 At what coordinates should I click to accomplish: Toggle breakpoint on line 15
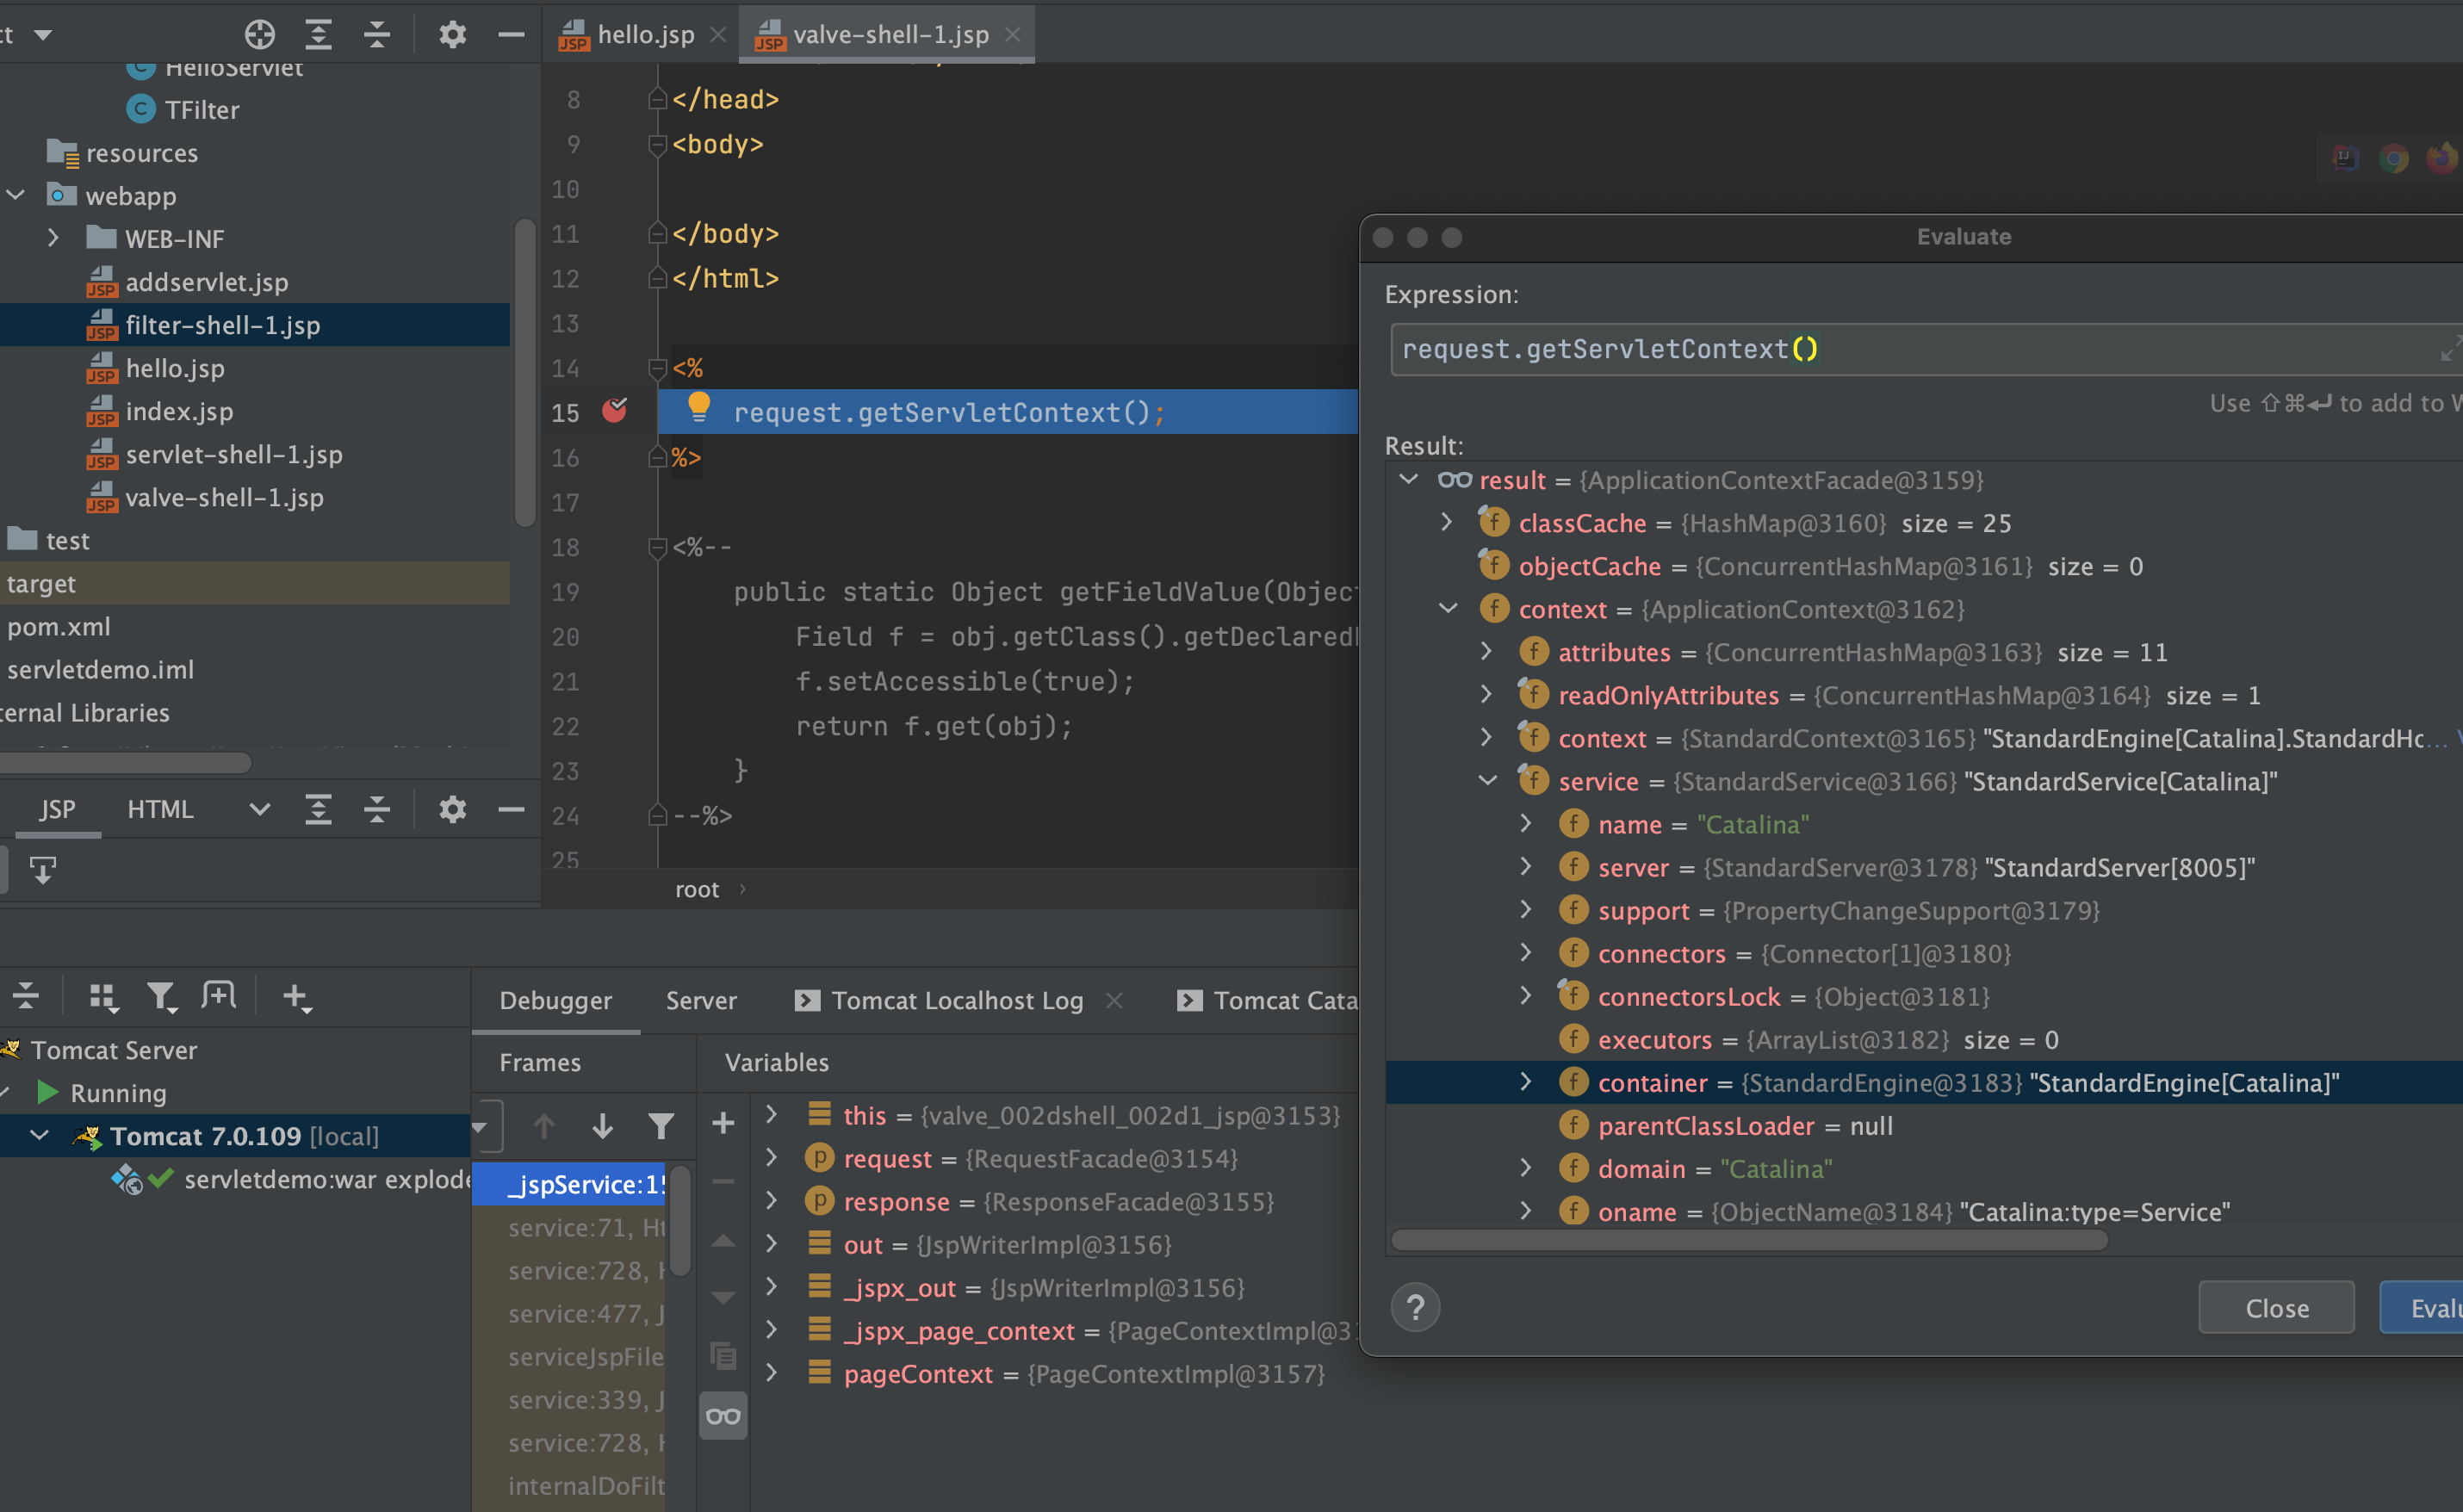coord(615,410)
